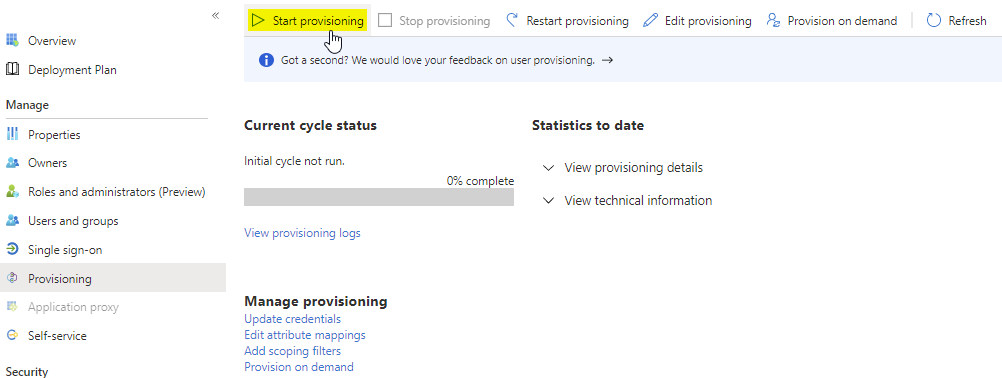Click the Refresh circular arrow icon
1002x378 pixels.
[934, 20]
